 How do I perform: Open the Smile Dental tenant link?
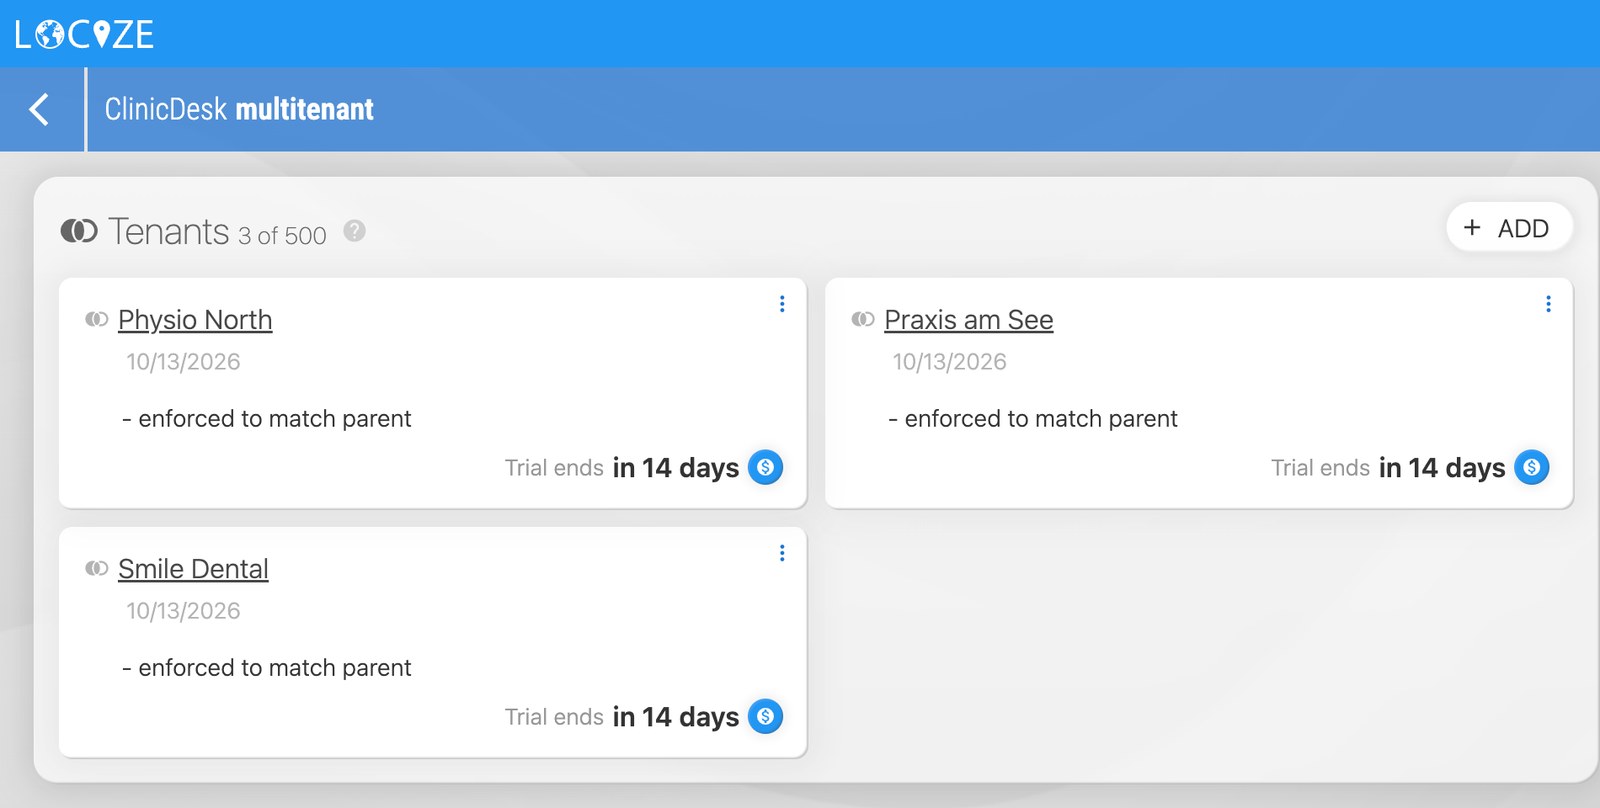(x=193, y=569)
